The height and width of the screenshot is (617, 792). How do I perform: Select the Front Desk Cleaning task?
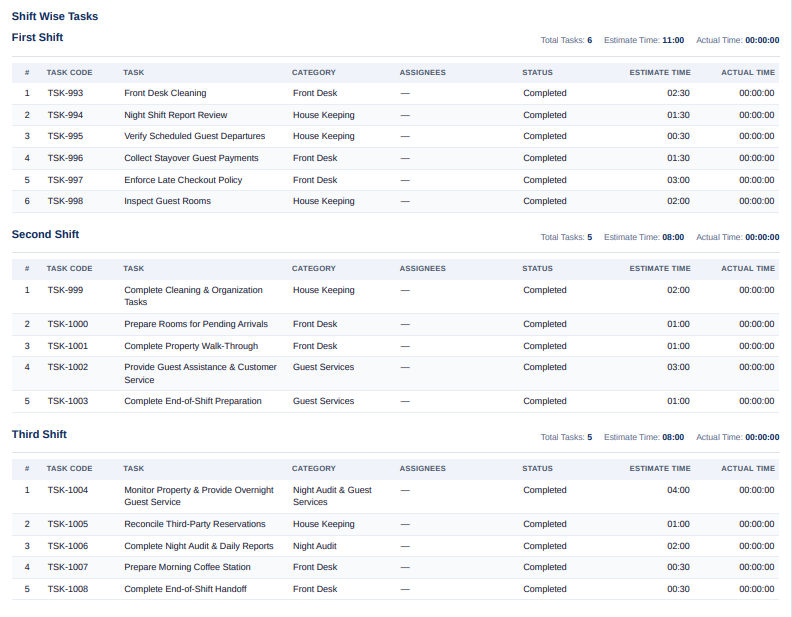(x=165, y=93)
